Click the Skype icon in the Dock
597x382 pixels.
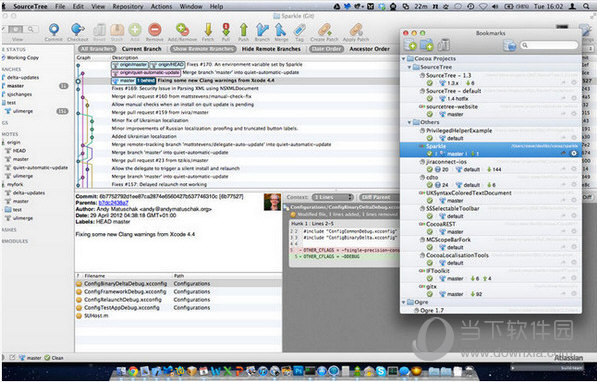(x=380, y=371)
